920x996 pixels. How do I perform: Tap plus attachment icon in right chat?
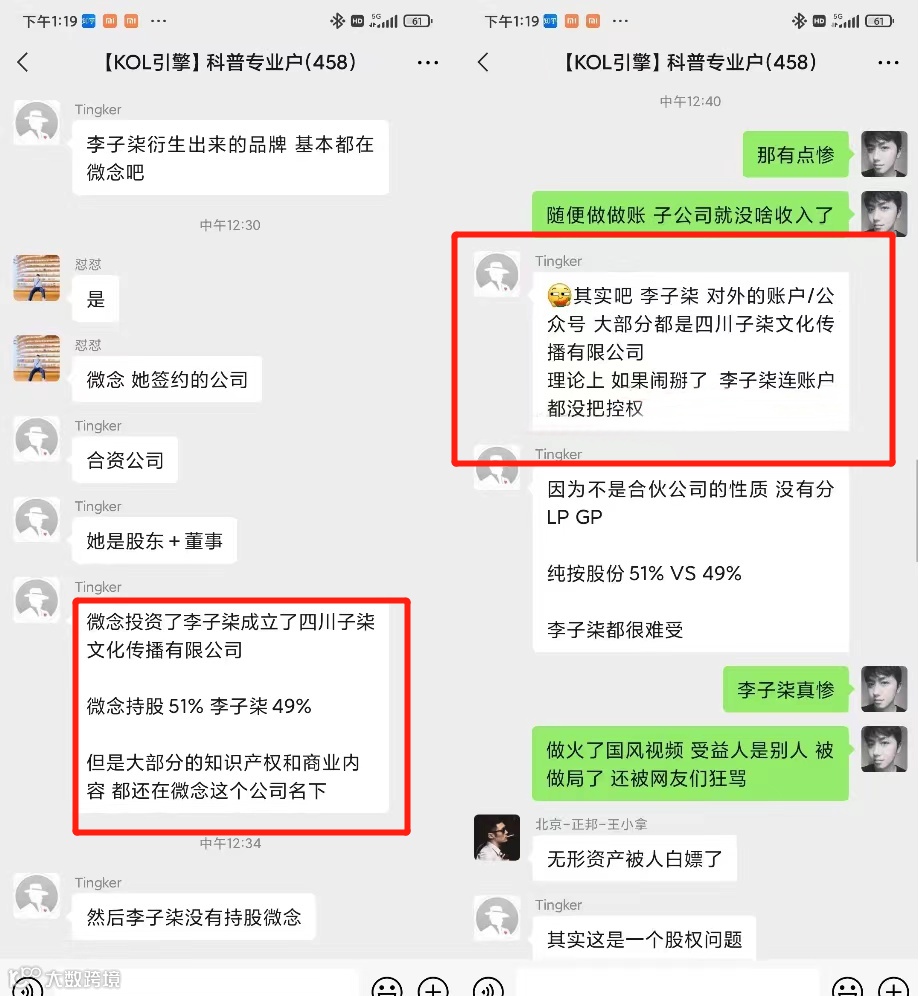click(x=894, y=986)
